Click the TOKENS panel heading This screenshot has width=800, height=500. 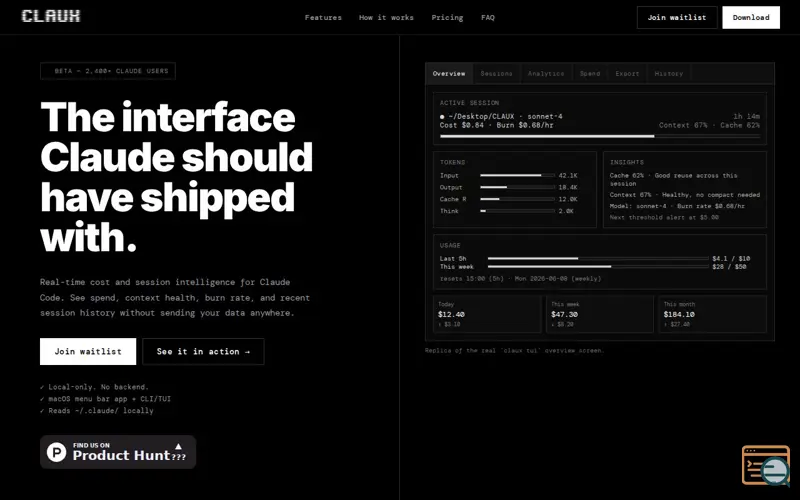(x=453, y=162)
